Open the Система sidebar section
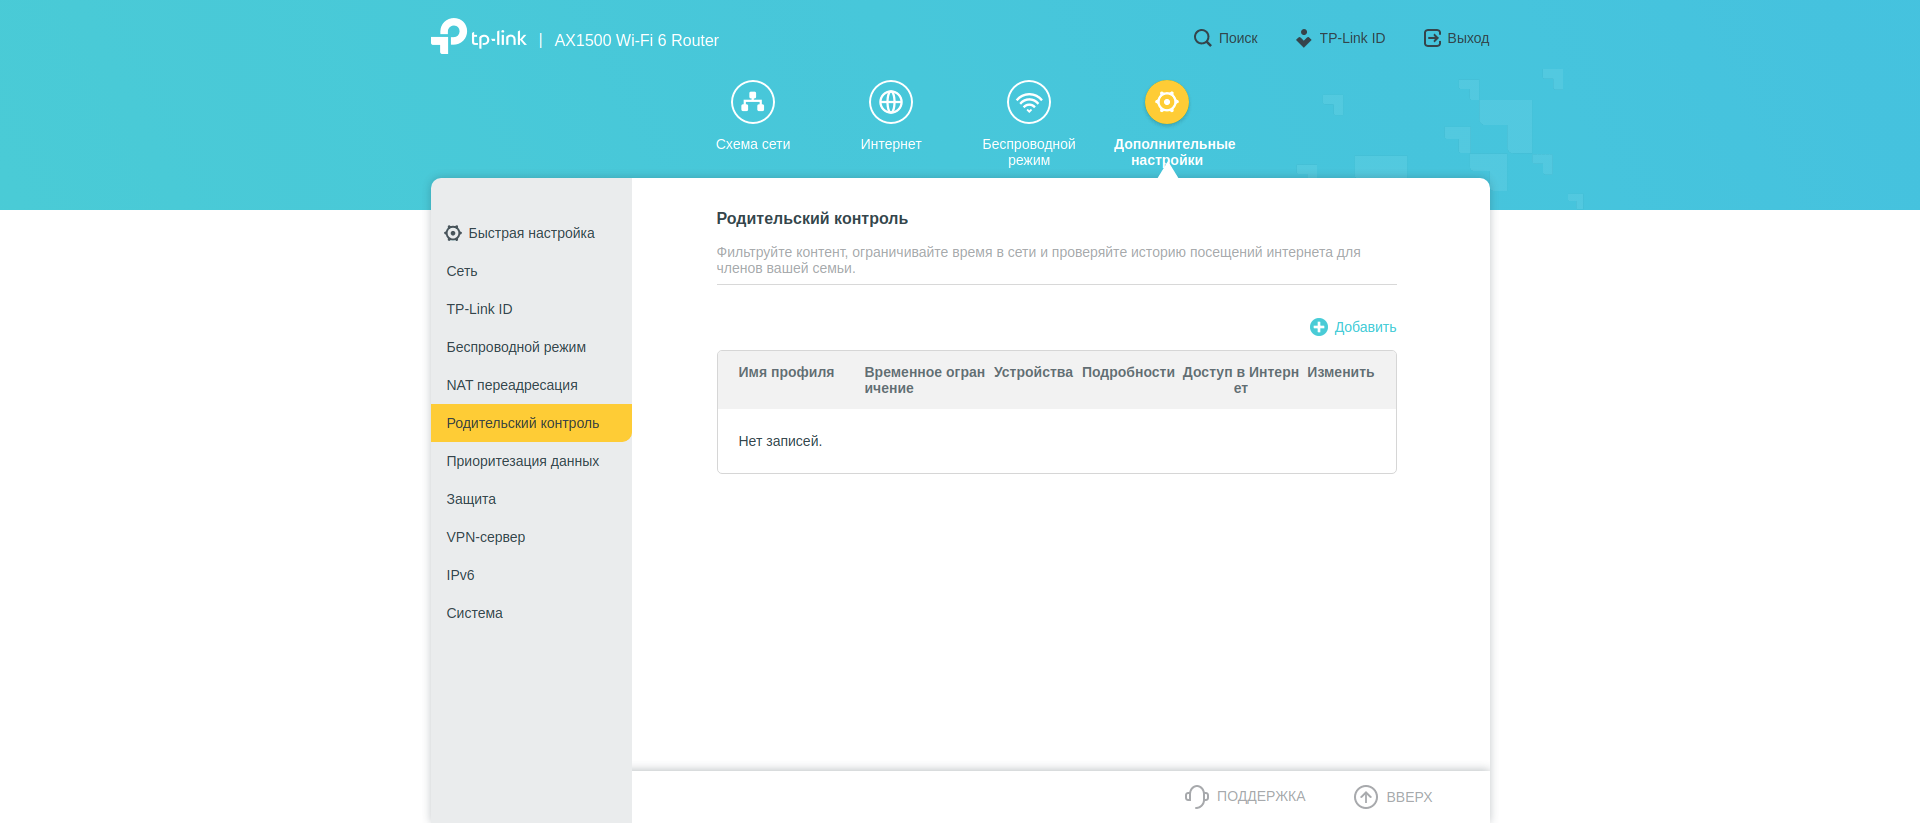The image size is (1920, 823). click(475, 613)
